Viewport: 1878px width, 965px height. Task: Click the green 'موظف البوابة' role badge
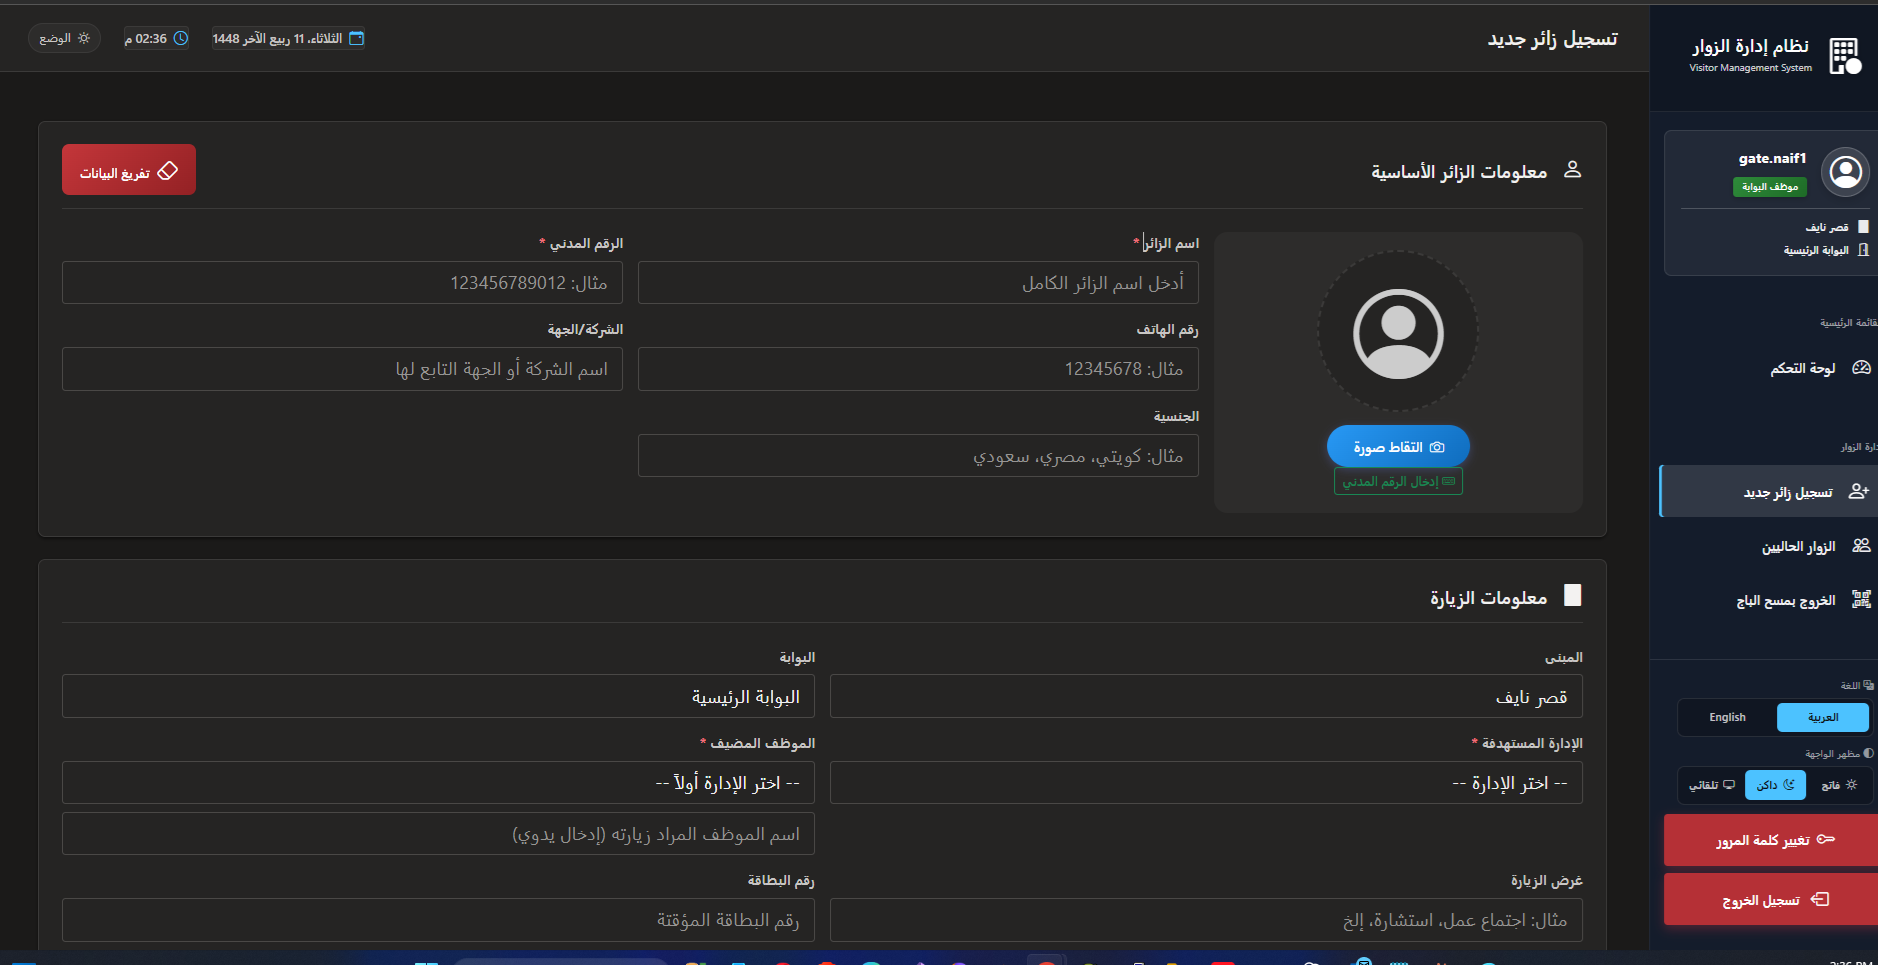[1770, 187]
